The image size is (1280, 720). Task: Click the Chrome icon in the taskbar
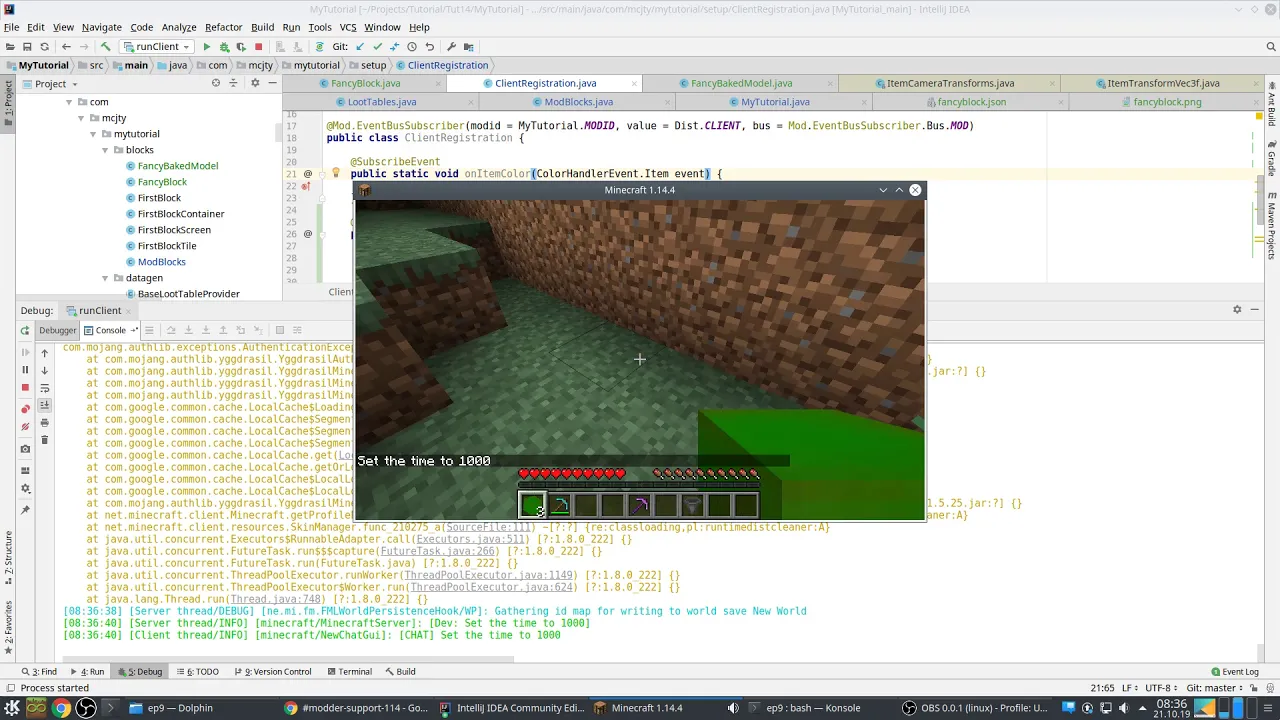(61, 708)
